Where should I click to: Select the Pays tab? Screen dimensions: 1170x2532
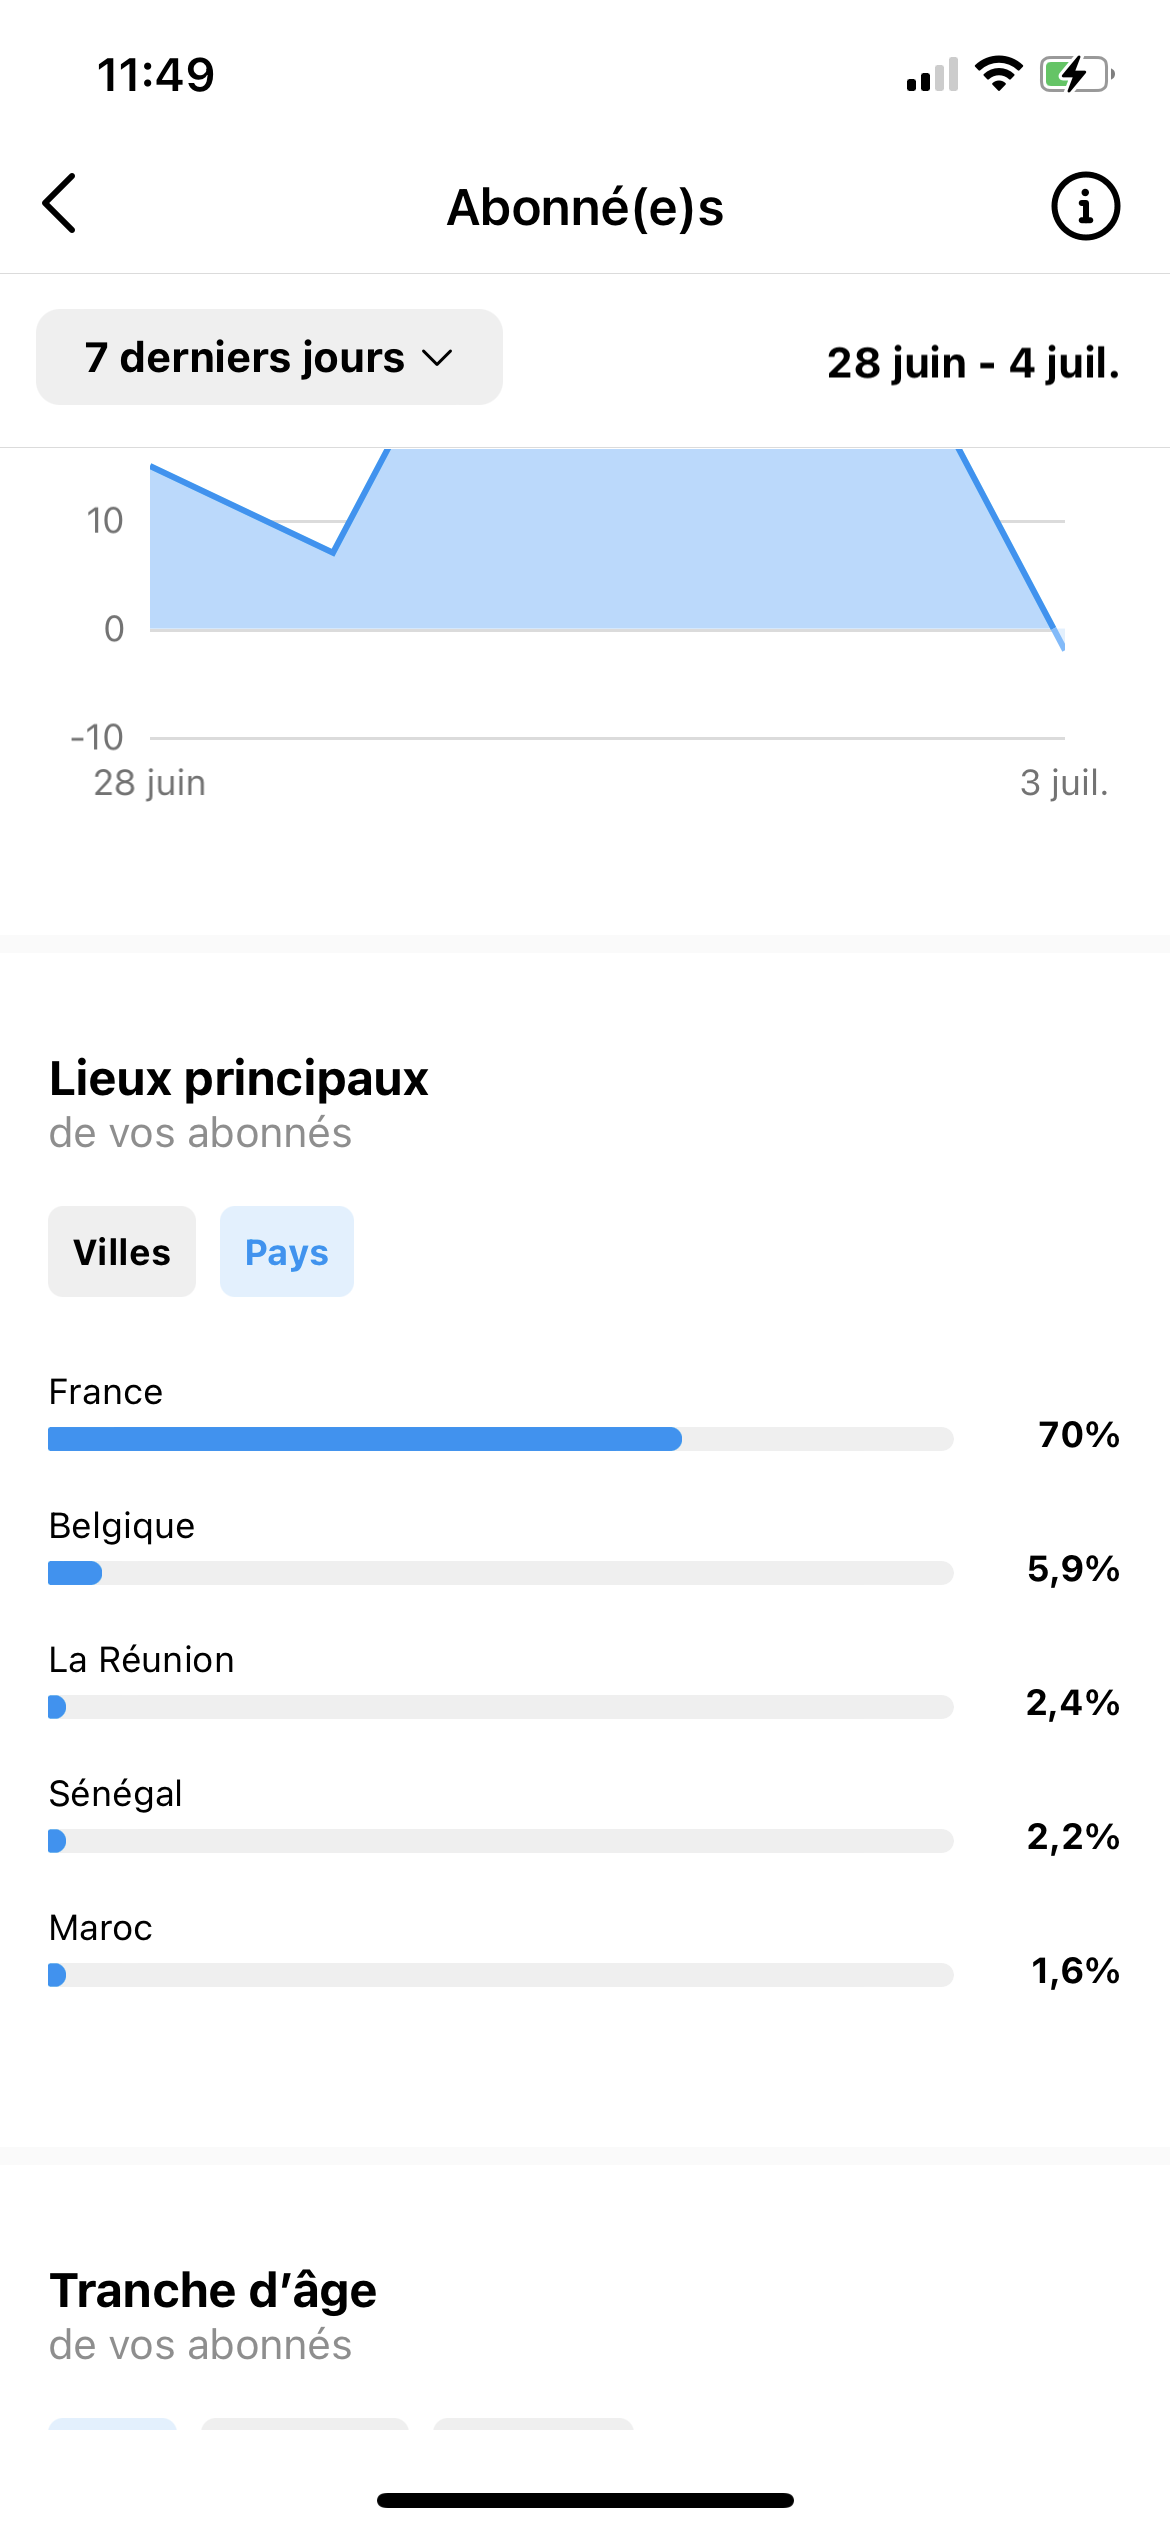287,1252
